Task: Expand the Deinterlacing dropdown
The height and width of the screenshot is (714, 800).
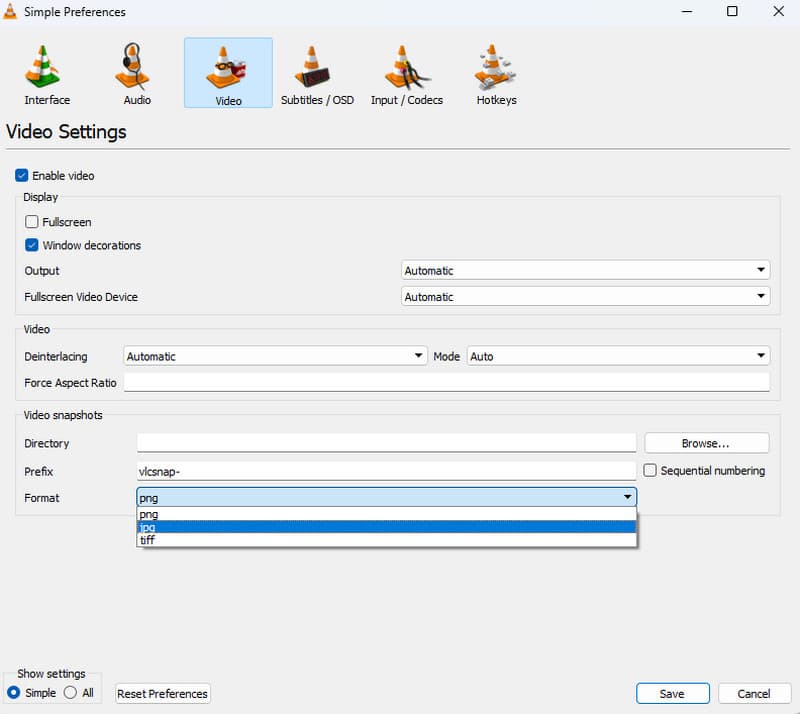Action: pyautogui.click(x=275, y=356)
